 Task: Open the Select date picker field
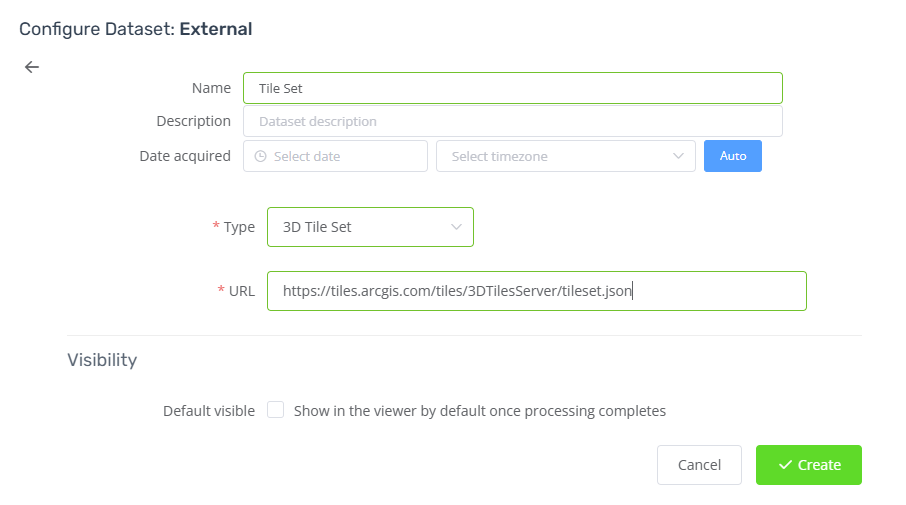pos(335,156)
